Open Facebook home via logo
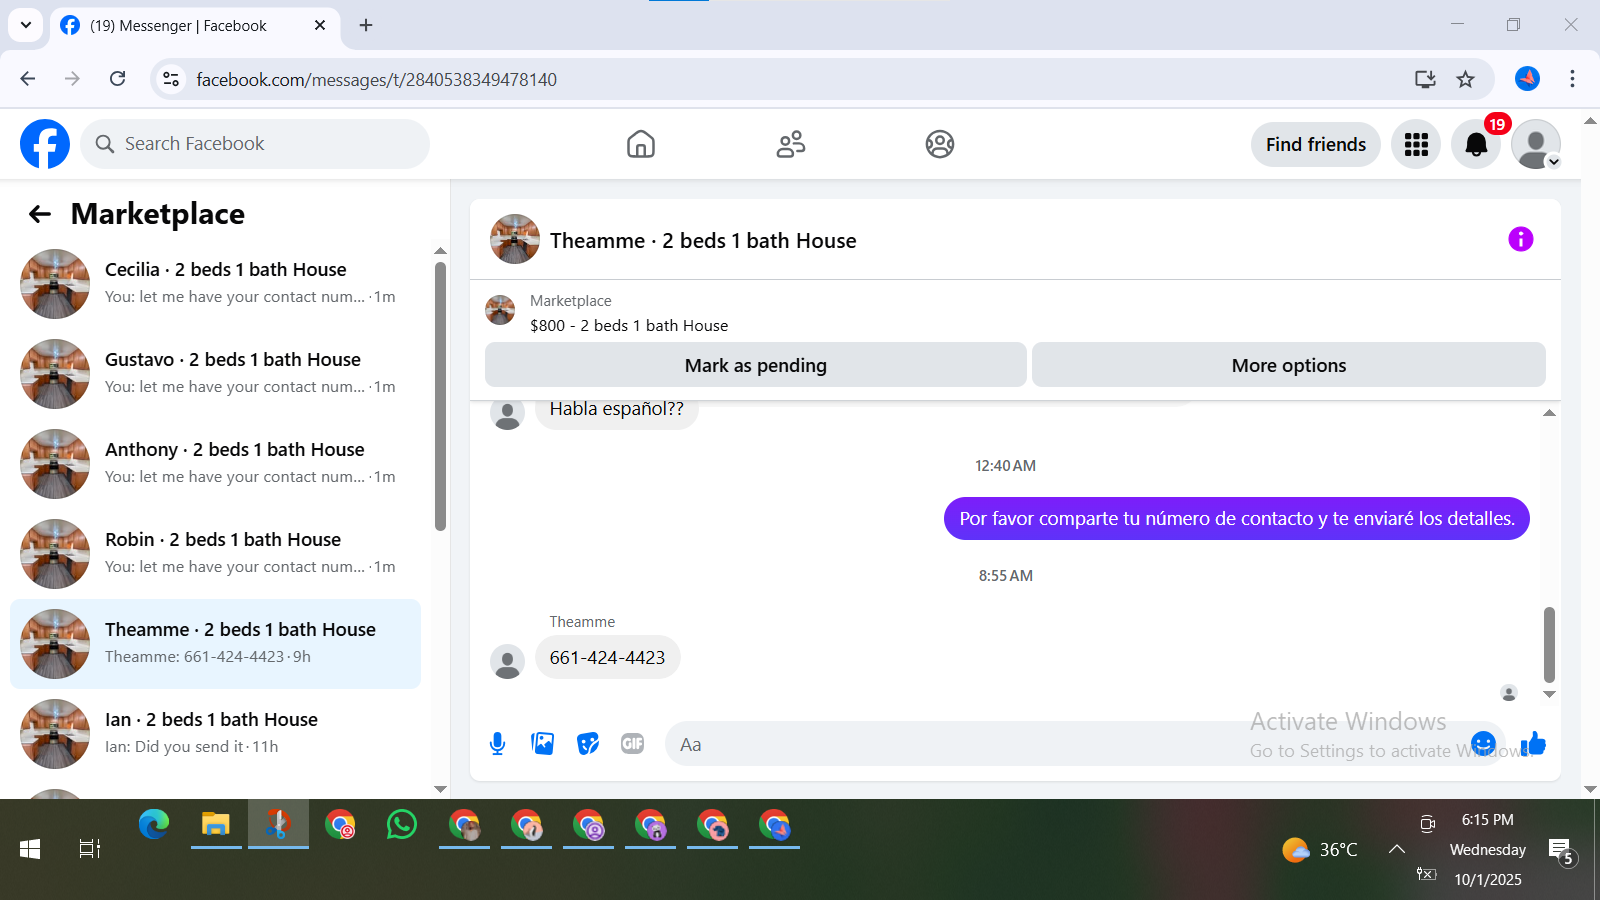 click(45, 144)
